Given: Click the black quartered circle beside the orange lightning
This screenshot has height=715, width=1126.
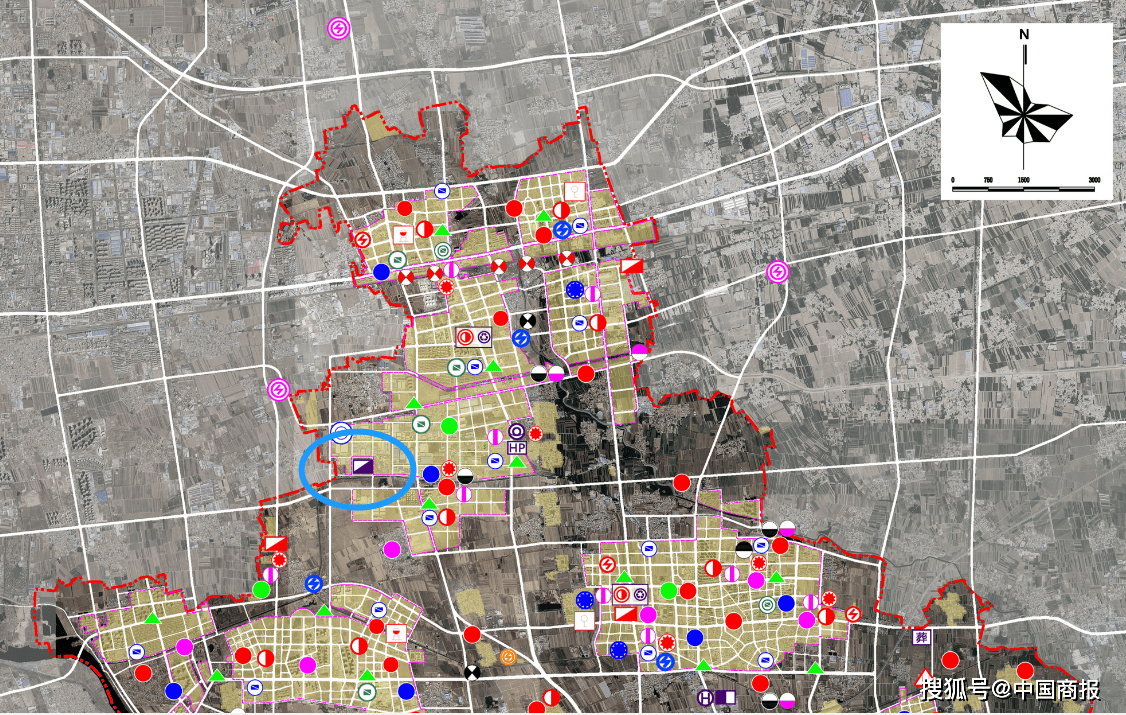Looking at the screenshot, I should (x=472, y=673).
